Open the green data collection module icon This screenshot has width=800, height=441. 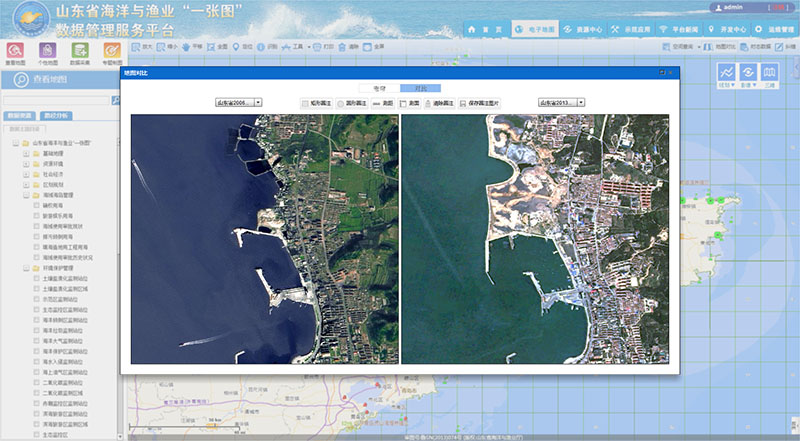80,51
